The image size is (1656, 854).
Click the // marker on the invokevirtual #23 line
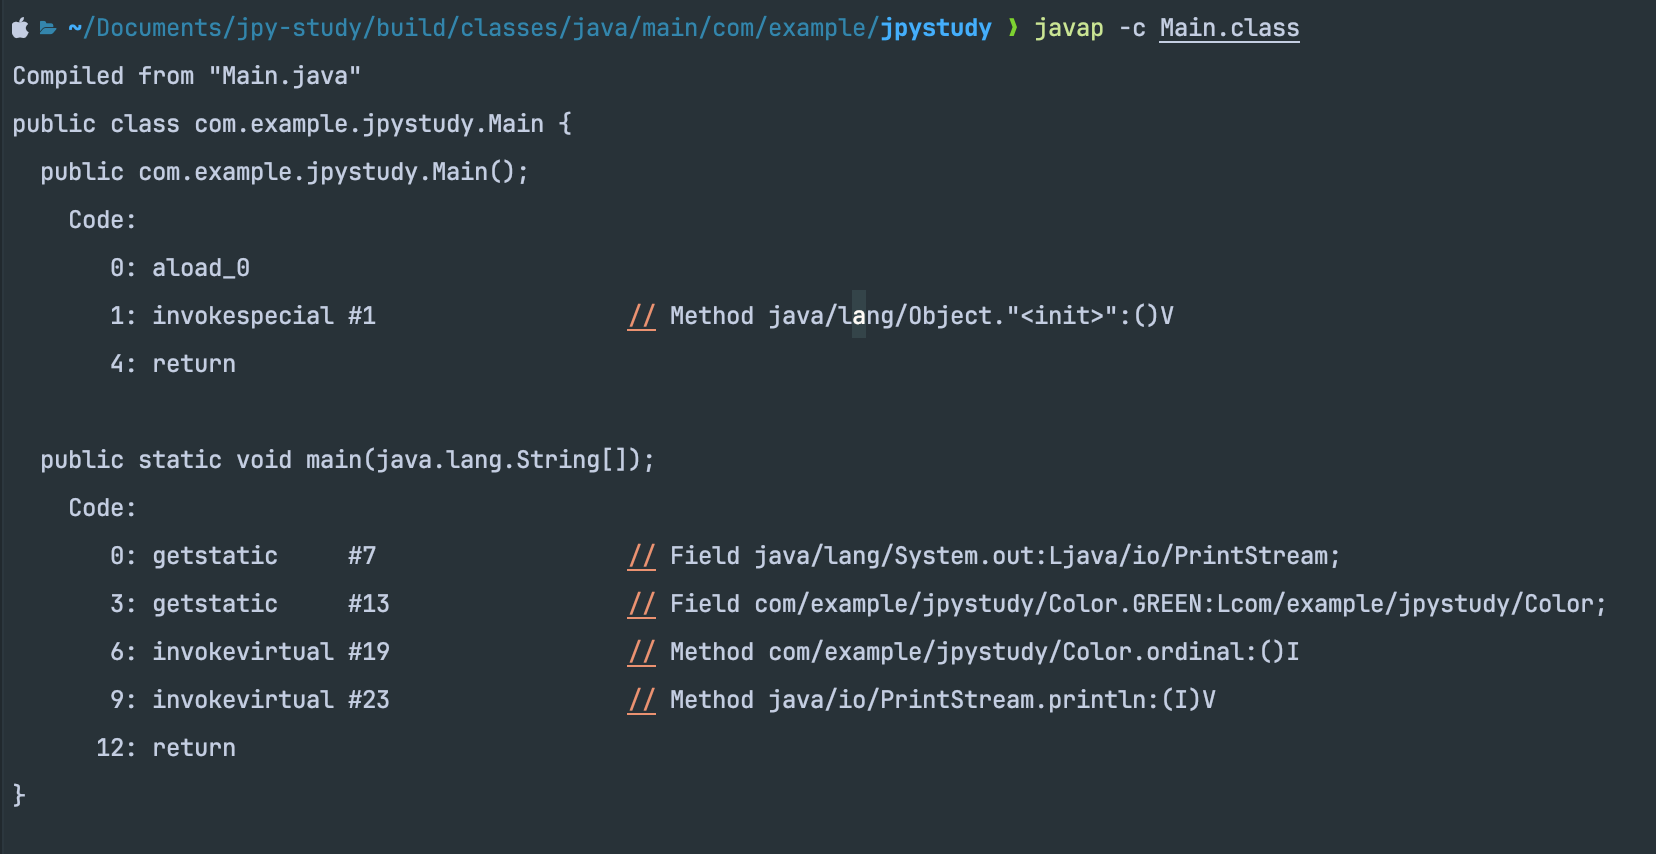coord(641,700)
